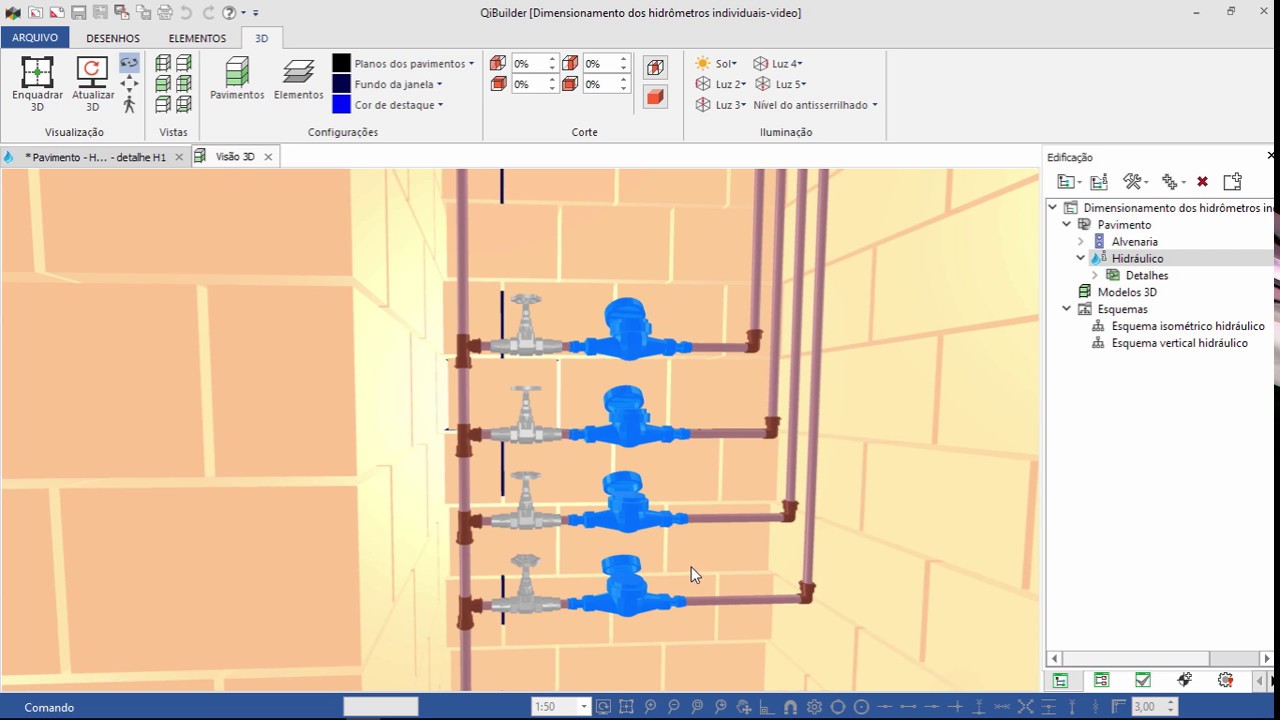Collapse the Esquemas tree node
This screenshot has width=1280, height=720.
(x=1066, y=309)
